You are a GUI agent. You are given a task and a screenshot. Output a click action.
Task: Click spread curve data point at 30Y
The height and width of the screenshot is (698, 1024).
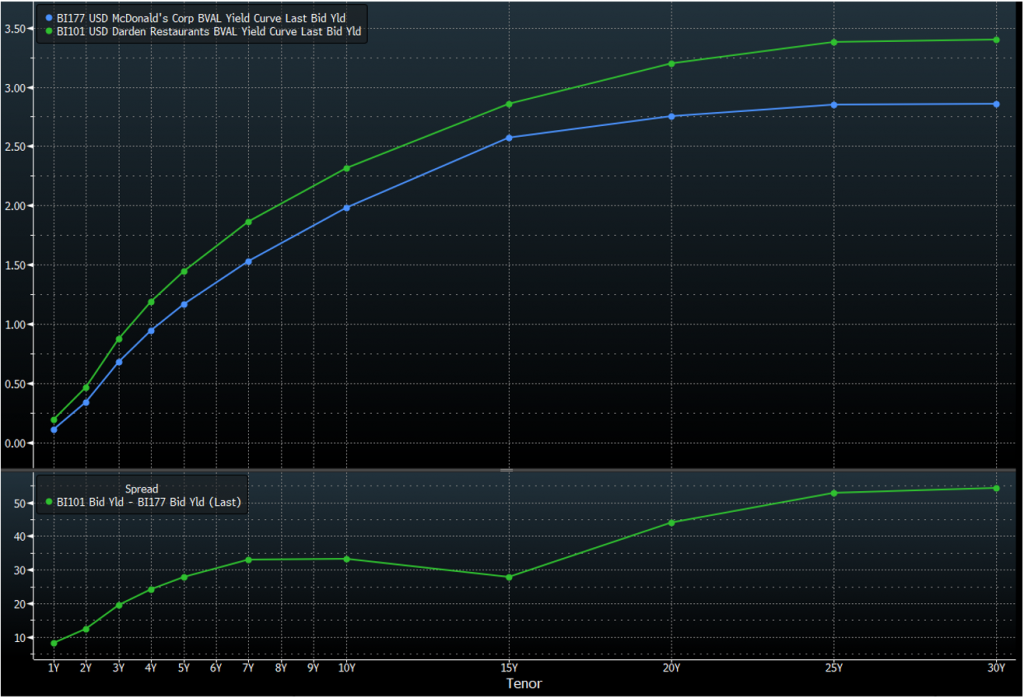coord(996,488)
